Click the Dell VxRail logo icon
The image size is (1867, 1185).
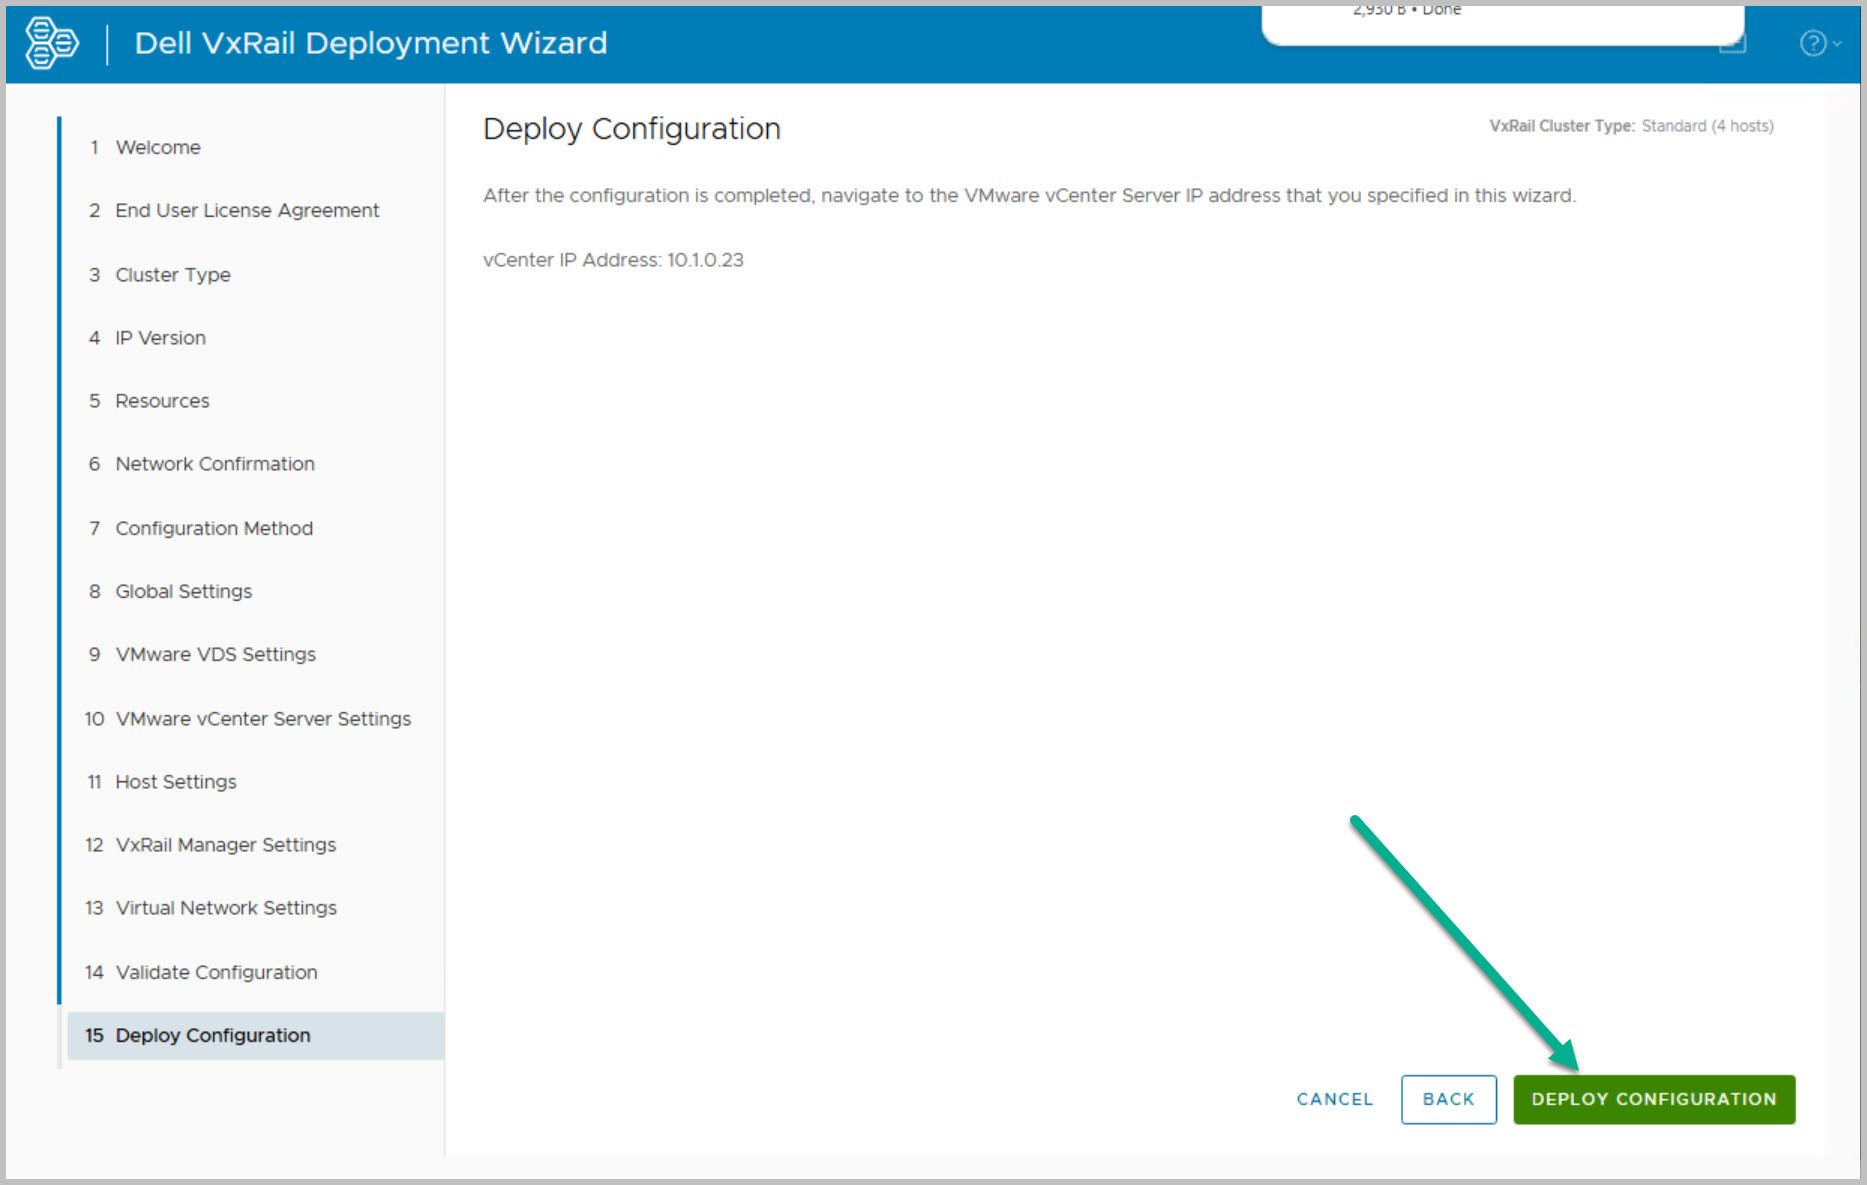[52, 43]
